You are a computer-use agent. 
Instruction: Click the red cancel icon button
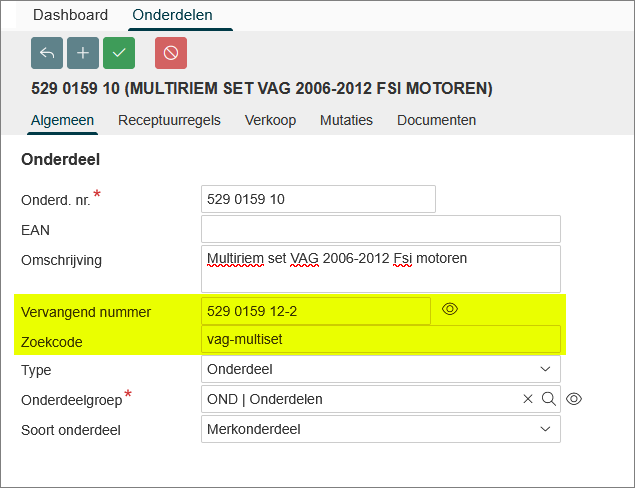(x=171, y=53)
